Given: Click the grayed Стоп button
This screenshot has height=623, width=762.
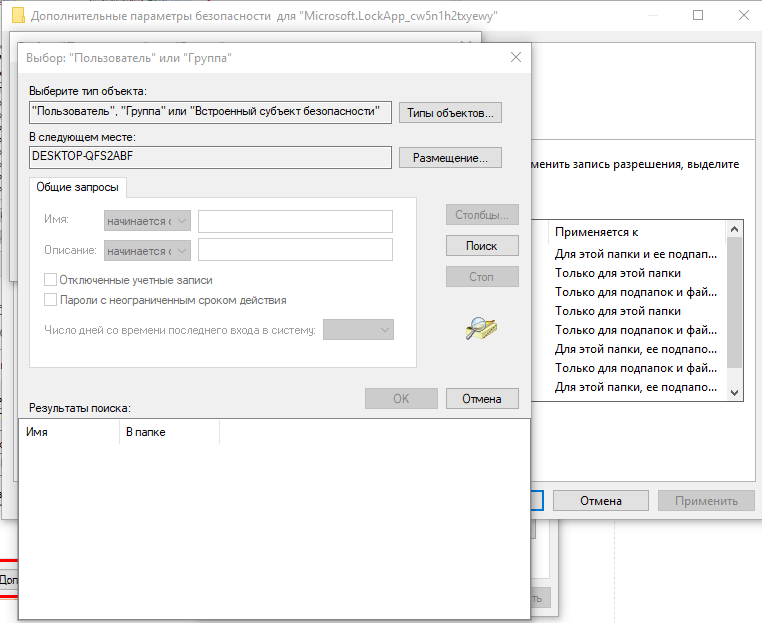Looking at the screenshot, I should click(x=482, y=277).
